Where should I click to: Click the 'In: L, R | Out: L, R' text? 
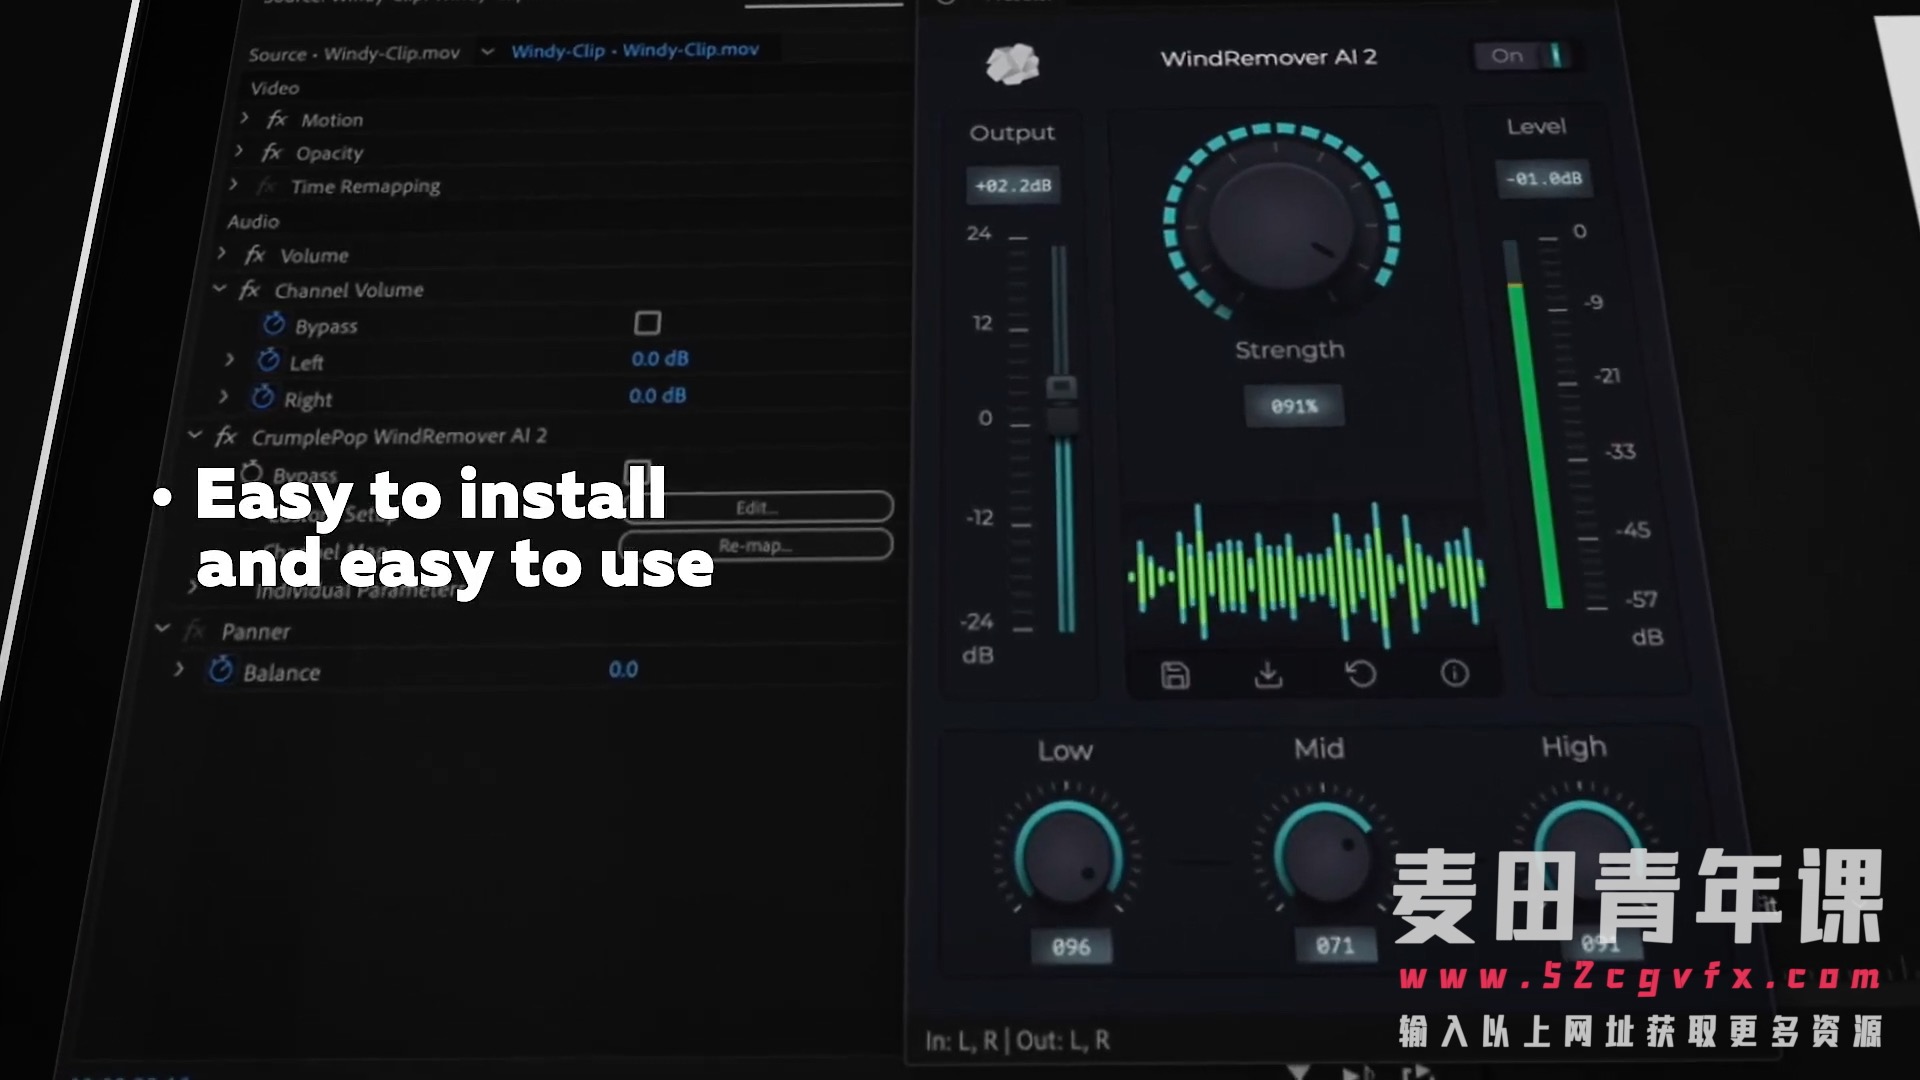coord(1017,1041)
